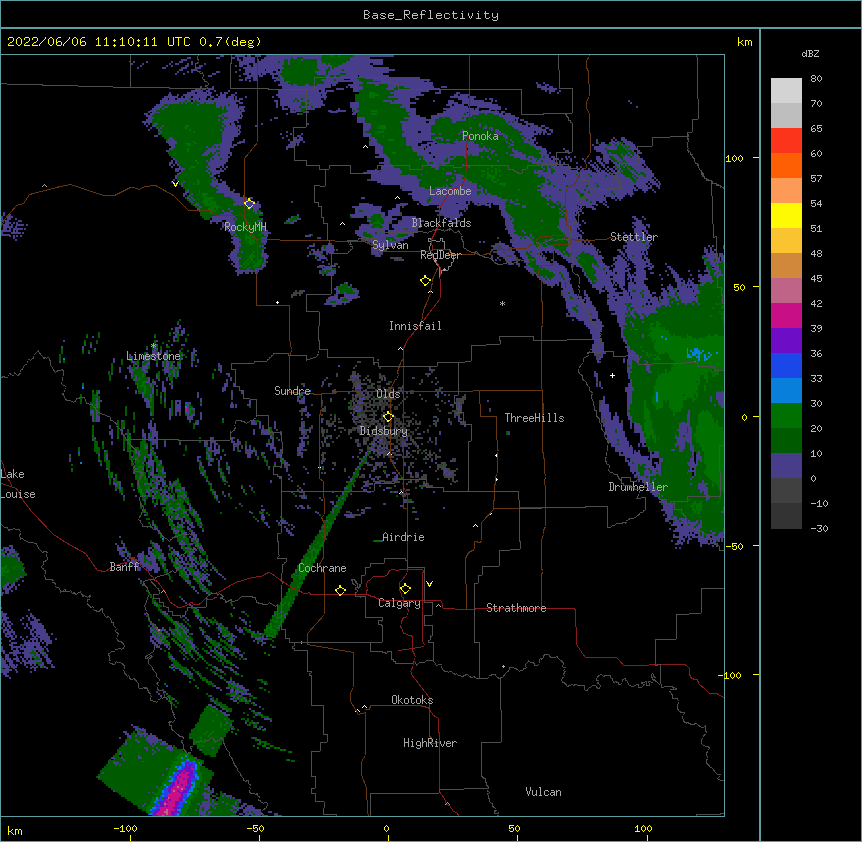This screenshot has width=862, height=842.
Task: Click the yellow V marker east of Calgary
Action: (x=429, y=584)
